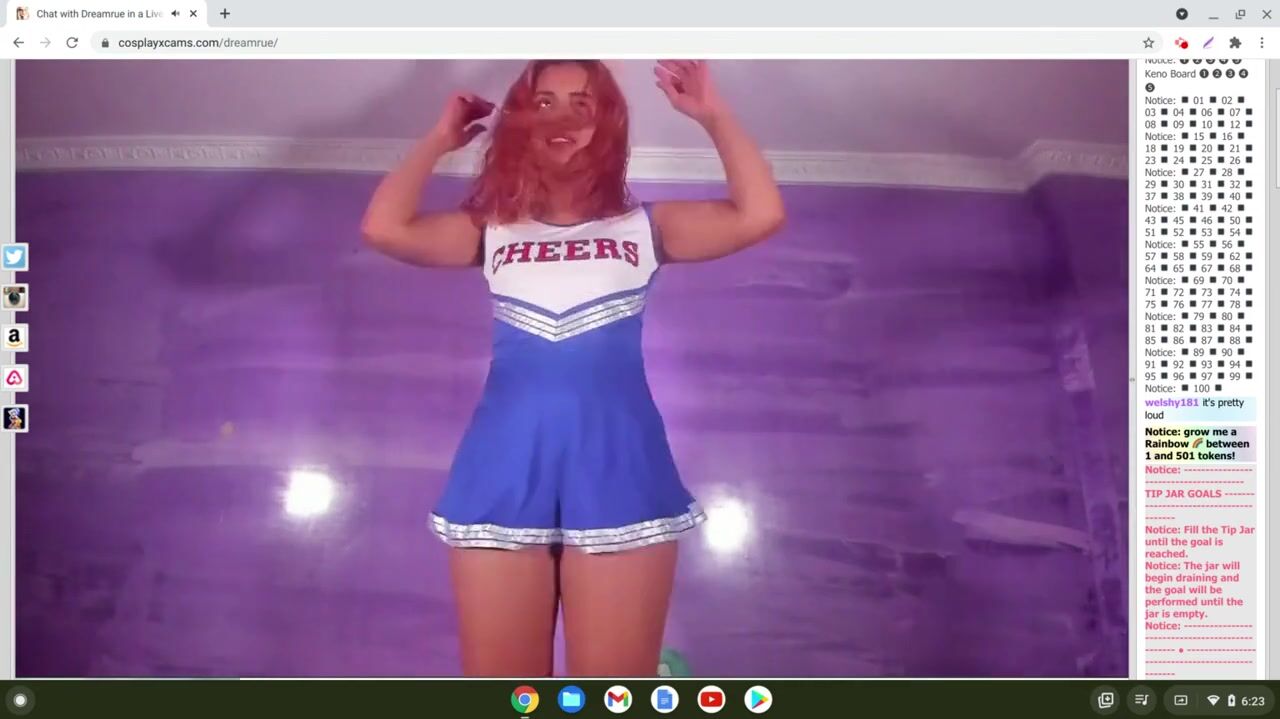The image size is (1280, 719).
Task: Open the Play Store from the shelf
Action: [758, 700]
